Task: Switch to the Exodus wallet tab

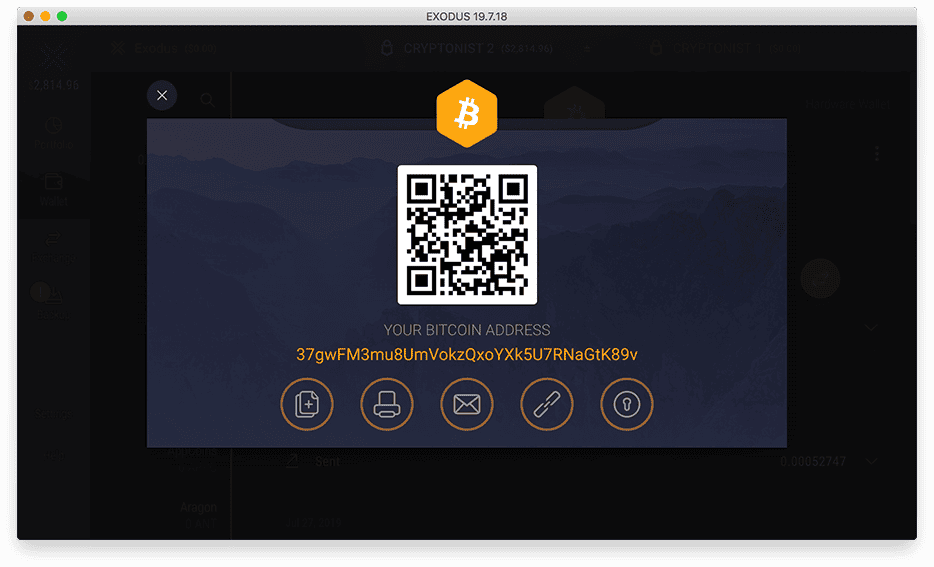Action: pyautogui.click(x=164, y=48)
